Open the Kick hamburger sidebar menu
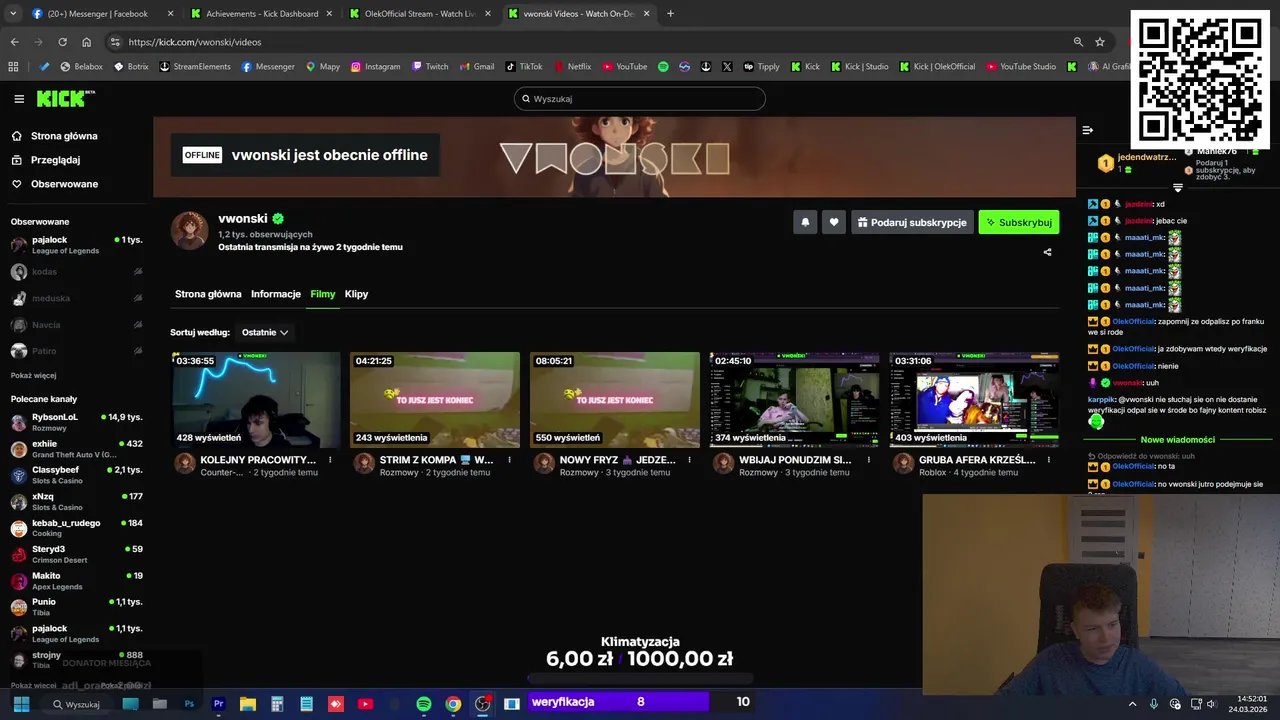The height and width of the screenshot is (720, 1280). point(19,99)
